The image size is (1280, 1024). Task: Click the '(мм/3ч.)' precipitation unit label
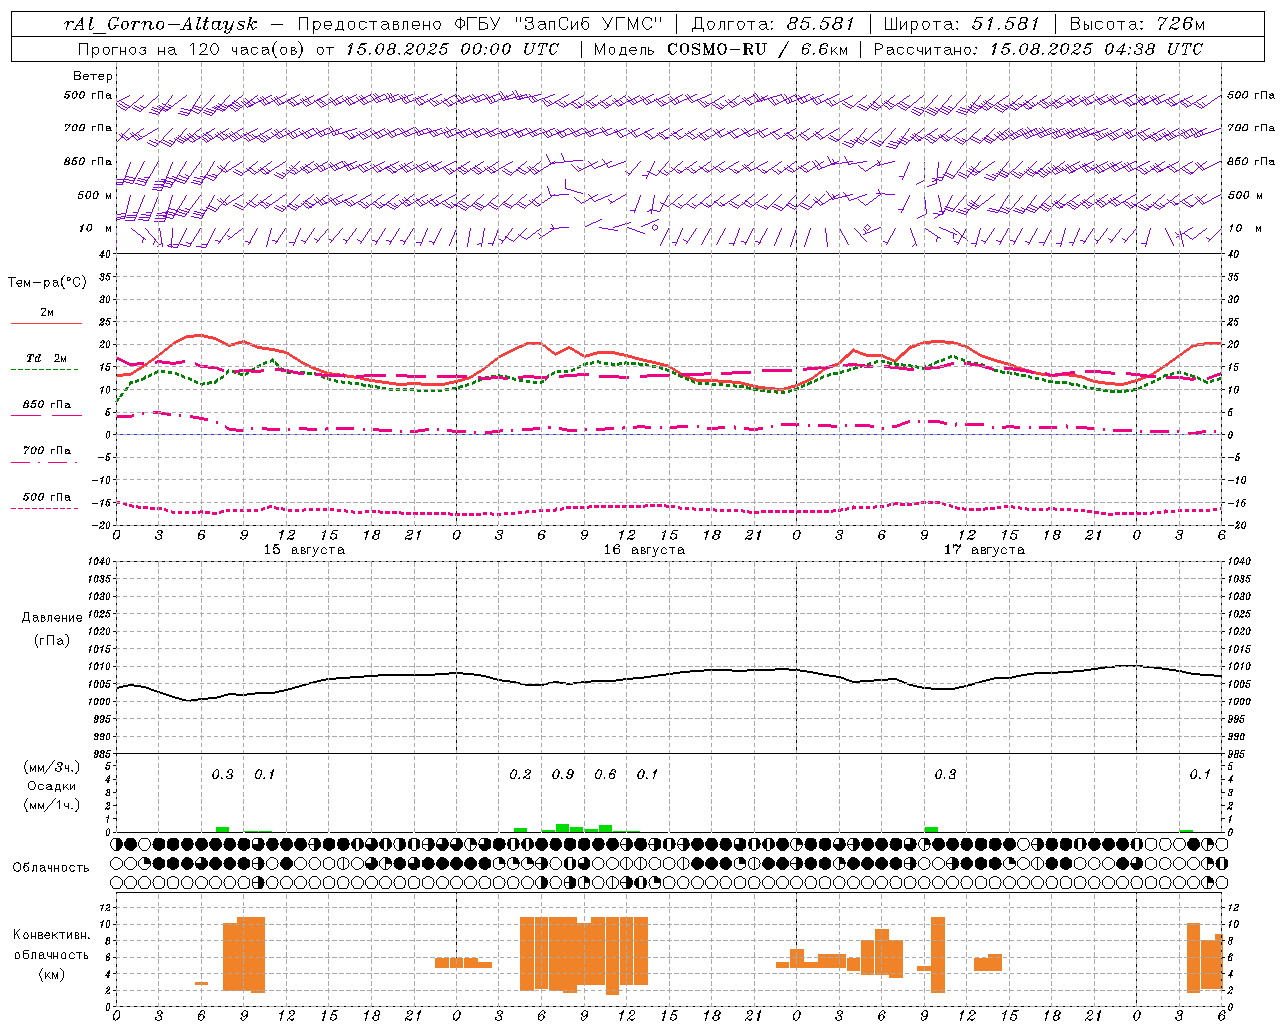[x=52, y=767]
